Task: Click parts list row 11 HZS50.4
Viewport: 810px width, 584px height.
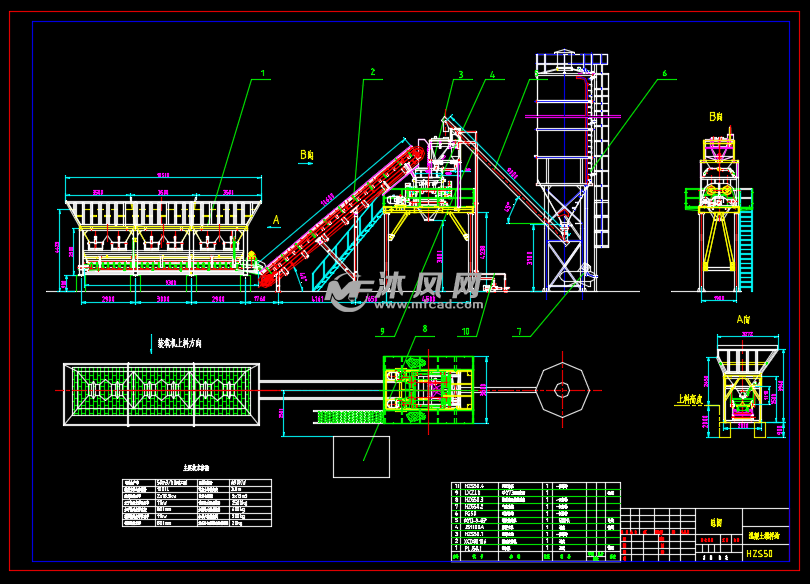Action: [536, 486]
